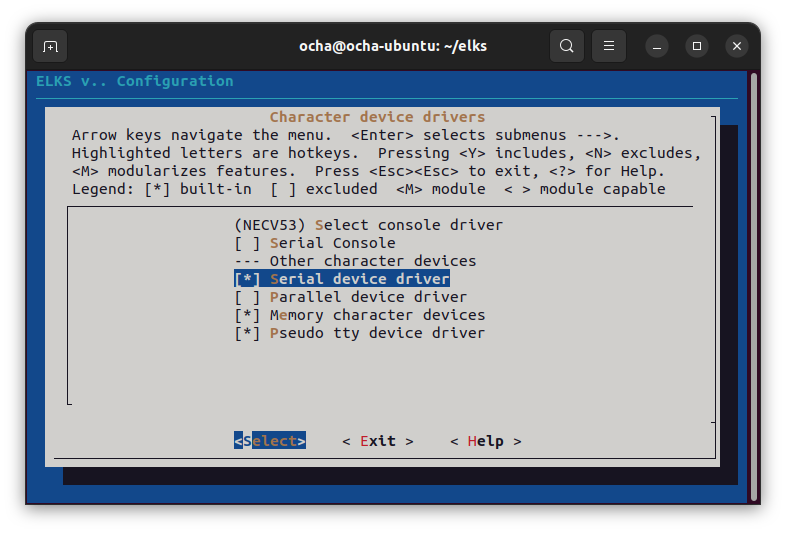Toggle the Serial device driver checkbox

coord(247,279)
